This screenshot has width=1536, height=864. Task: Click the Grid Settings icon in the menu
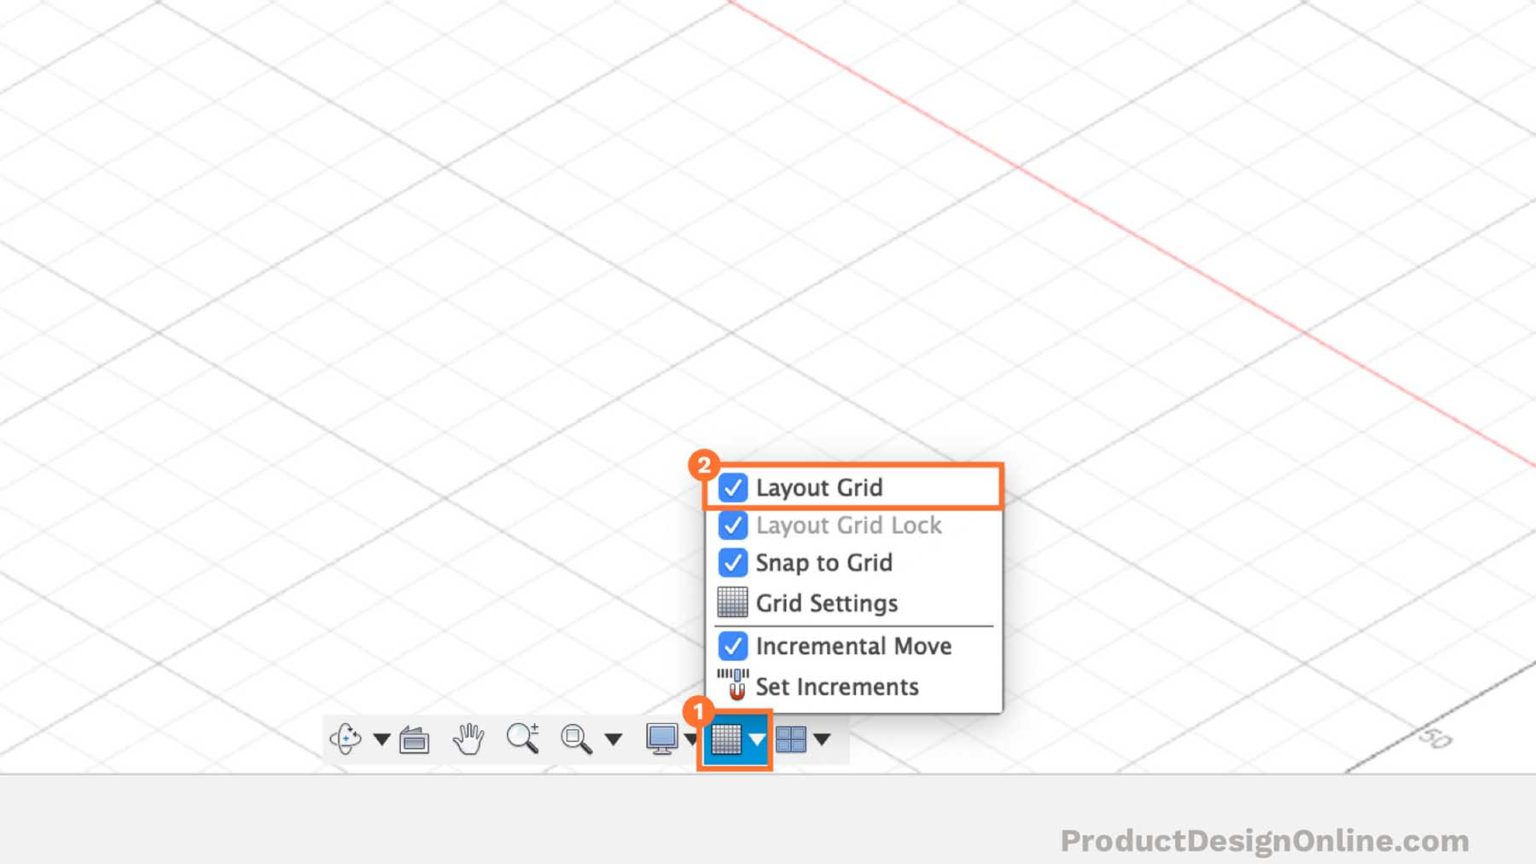click(x=733, y=601)
